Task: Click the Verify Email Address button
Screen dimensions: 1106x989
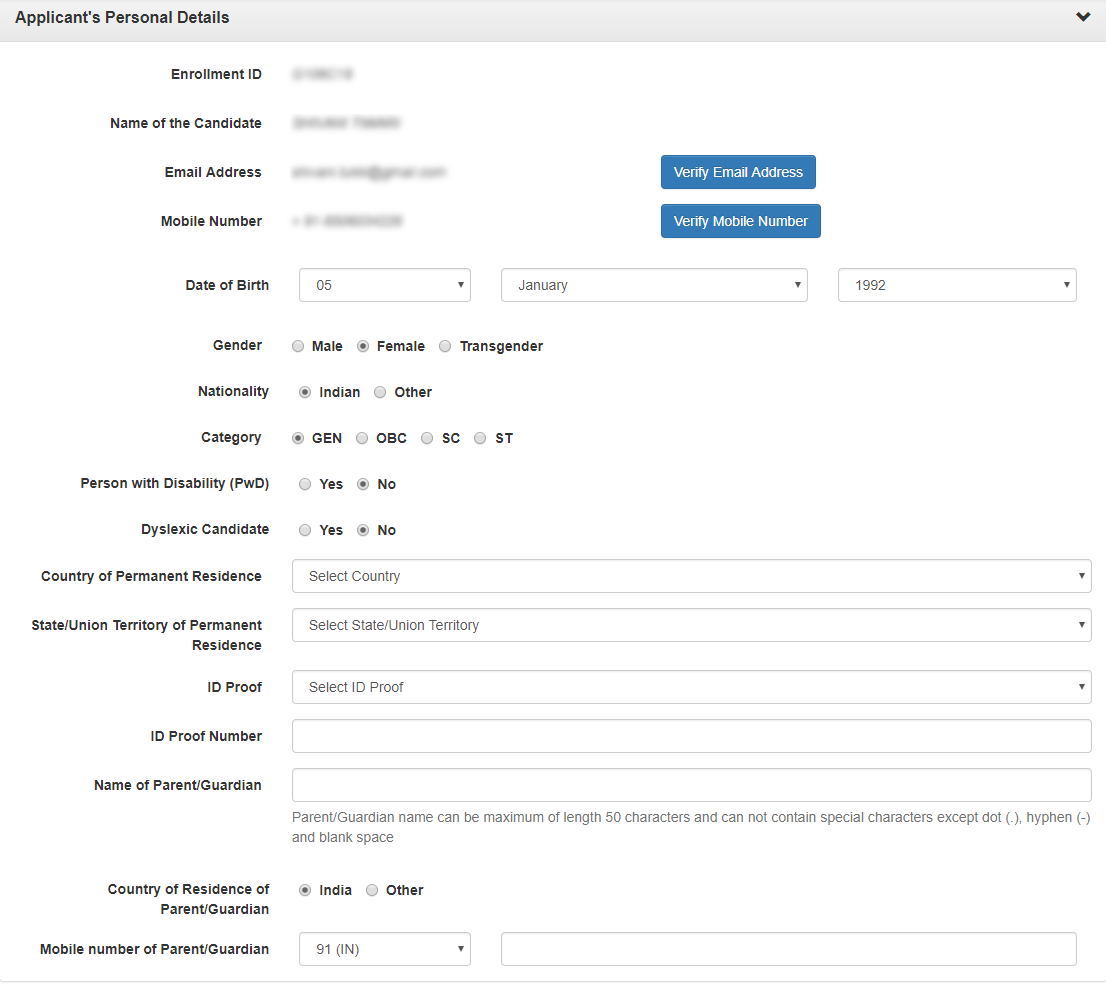Action: click(x=738, y=172)
